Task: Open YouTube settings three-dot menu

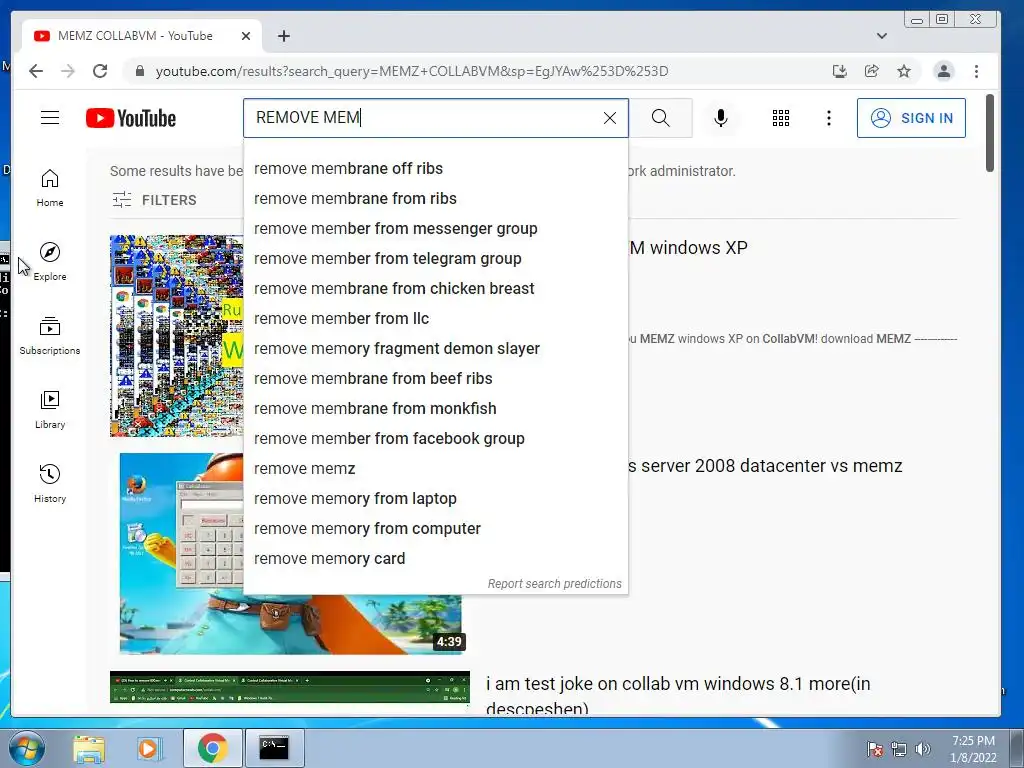Action: [x=829, y=118]
